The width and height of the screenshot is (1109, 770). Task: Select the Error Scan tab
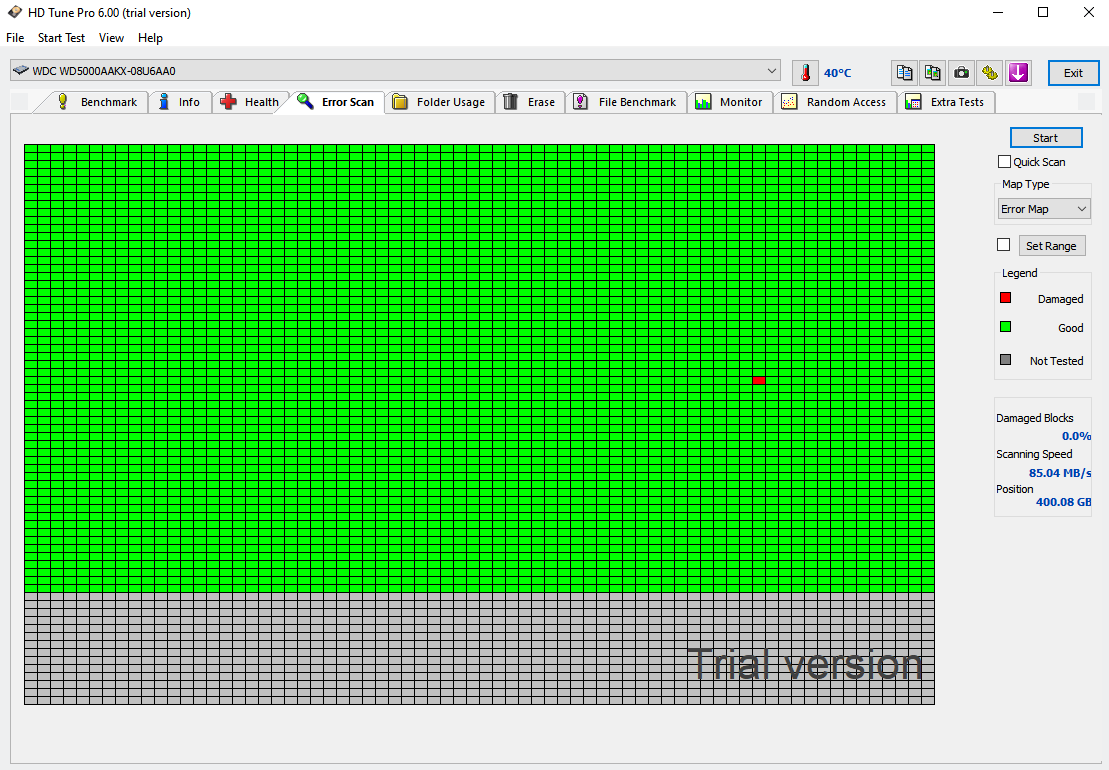tap(336, 102)
